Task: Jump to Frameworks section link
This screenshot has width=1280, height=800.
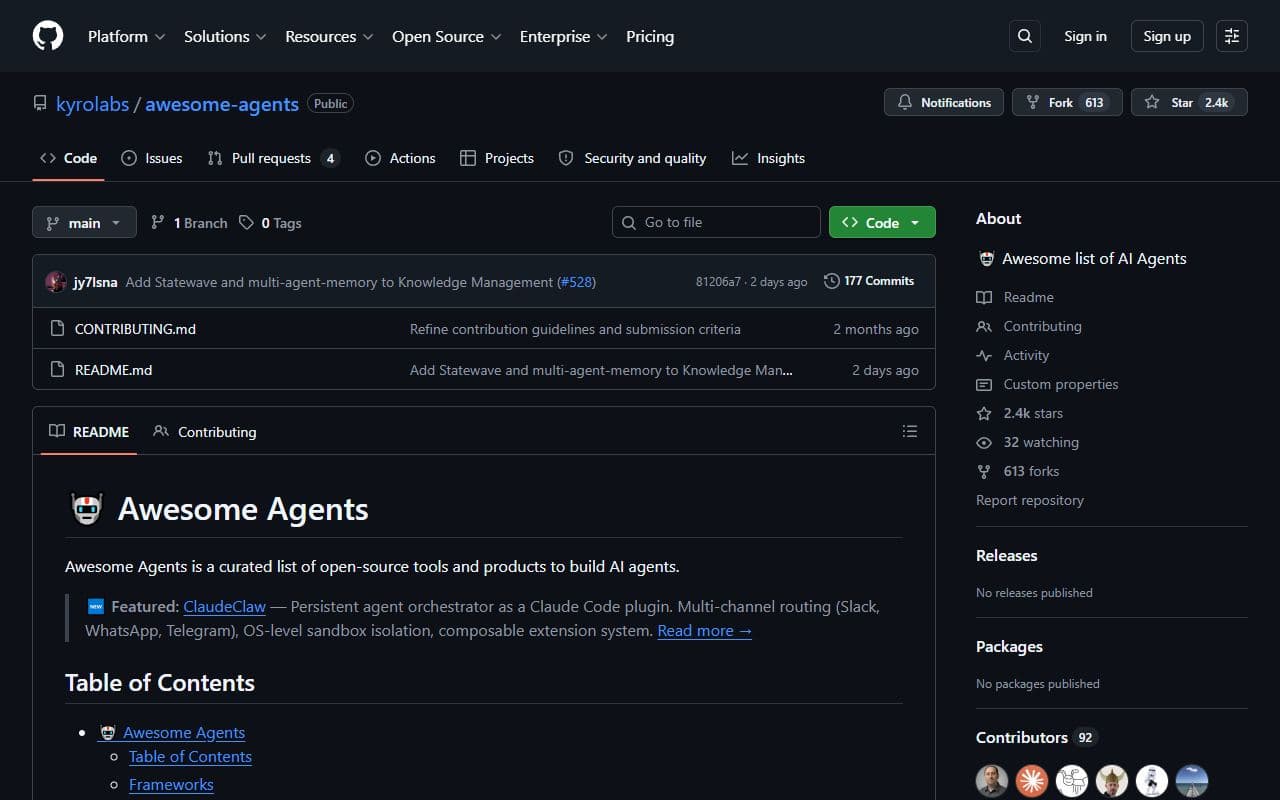Action: click(171, 785)
